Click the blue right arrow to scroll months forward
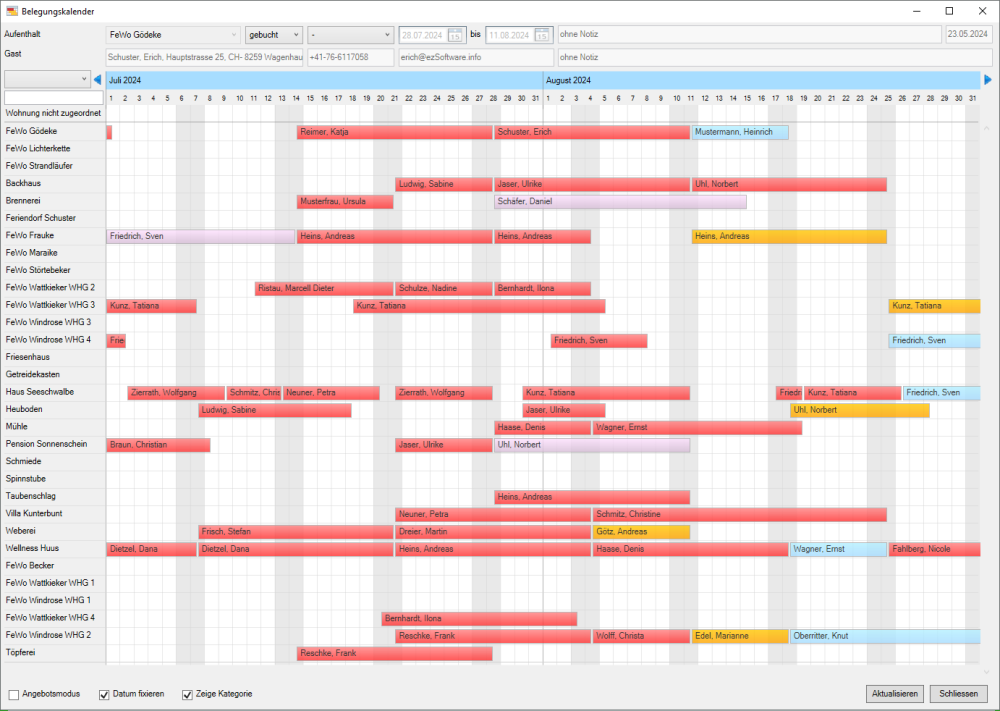Viewport: 1000px width, 711px height. (986, 79)
